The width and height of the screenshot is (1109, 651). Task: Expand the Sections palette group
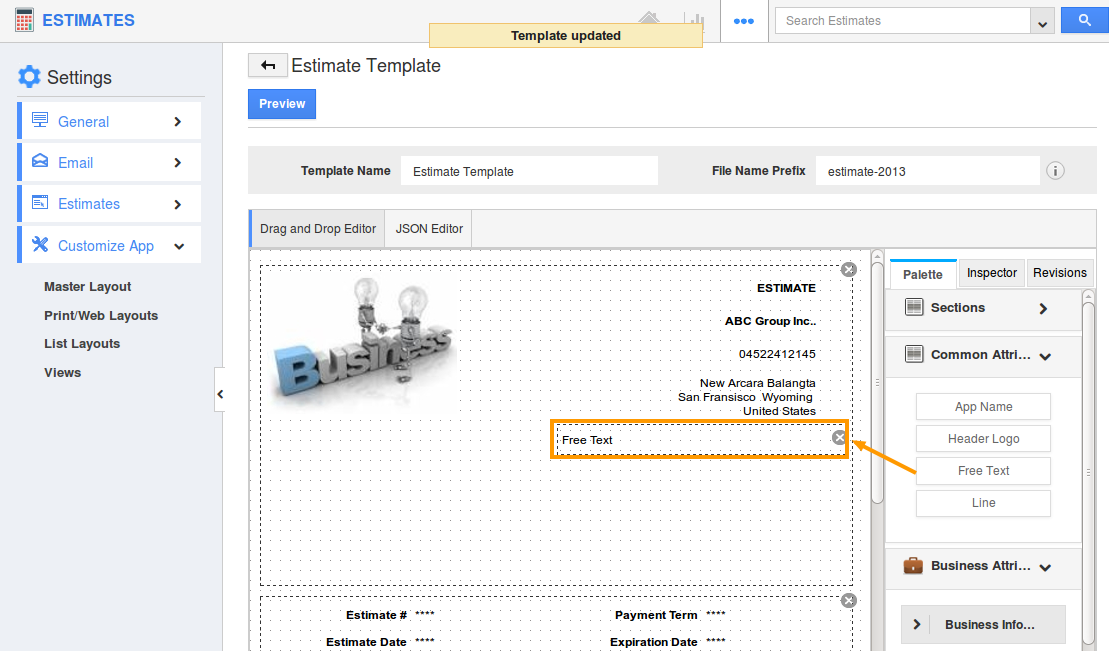coord(1043,308)
